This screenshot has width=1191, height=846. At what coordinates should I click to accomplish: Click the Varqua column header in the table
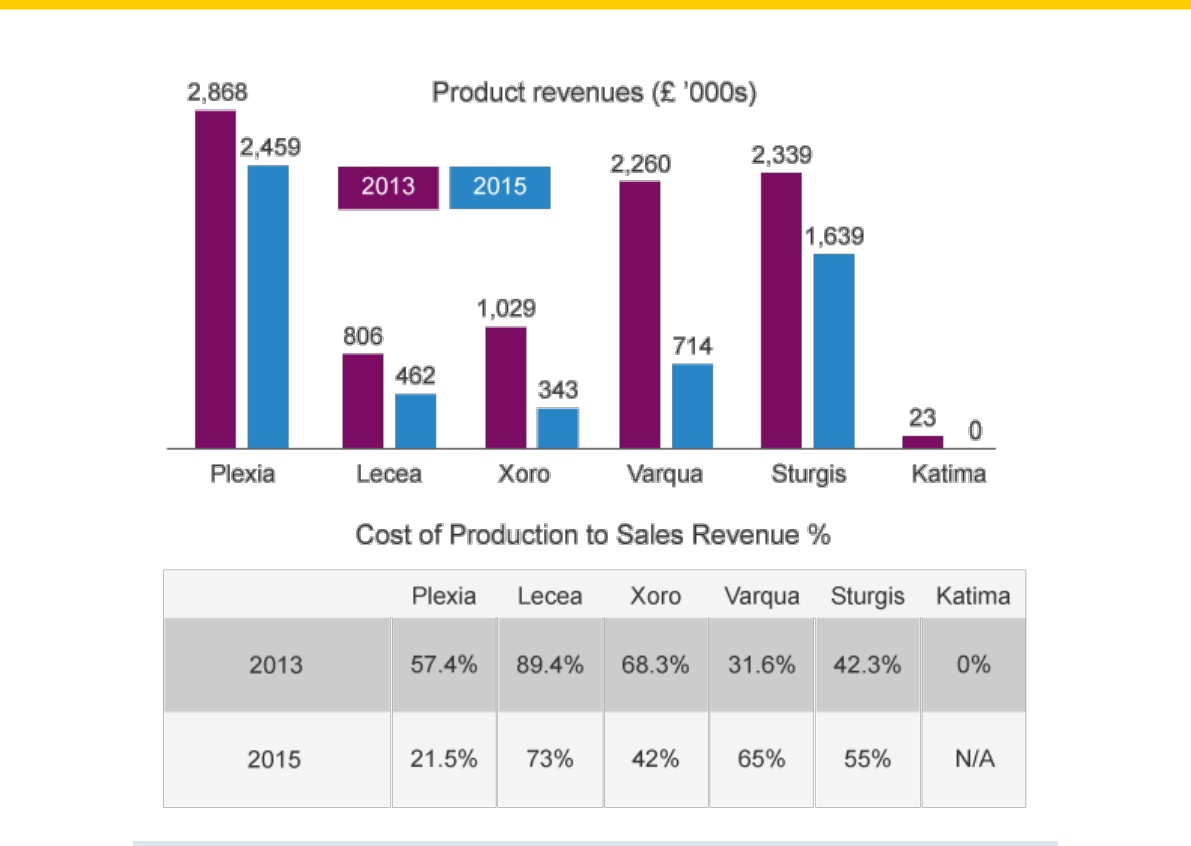click(762, 596)
